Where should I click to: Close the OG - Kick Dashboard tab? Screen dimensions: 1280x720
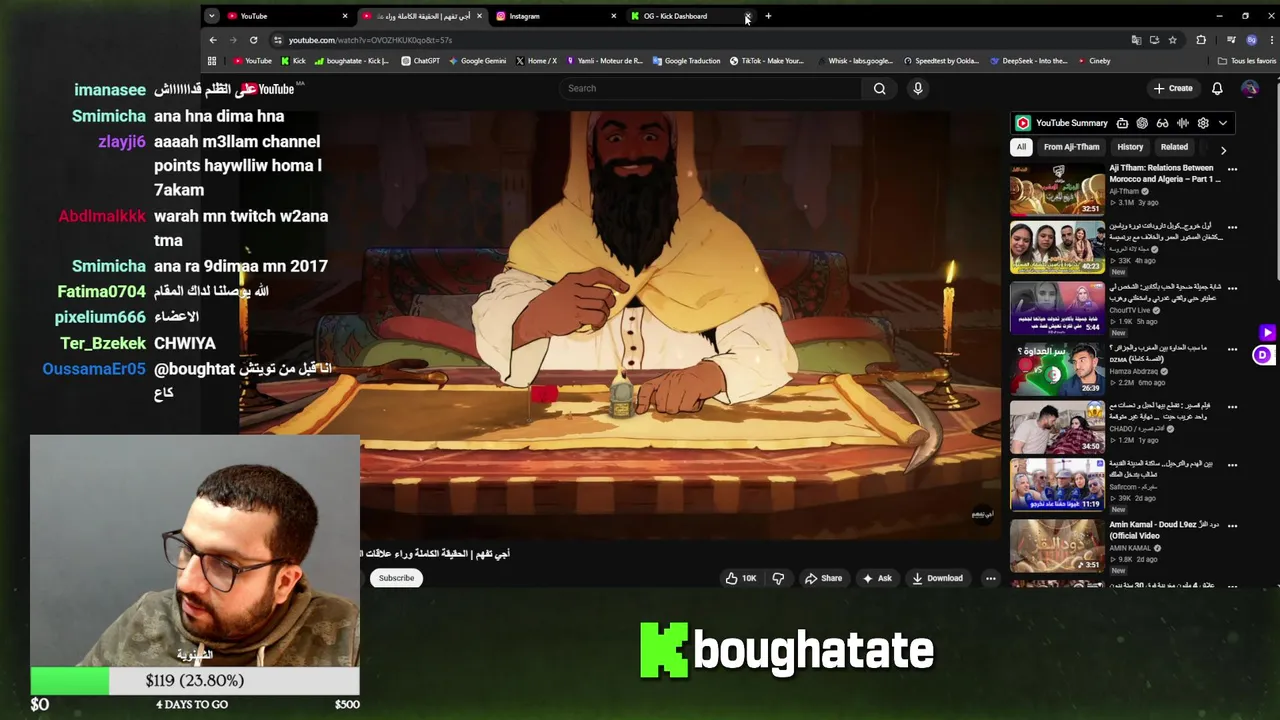[747, 16]
